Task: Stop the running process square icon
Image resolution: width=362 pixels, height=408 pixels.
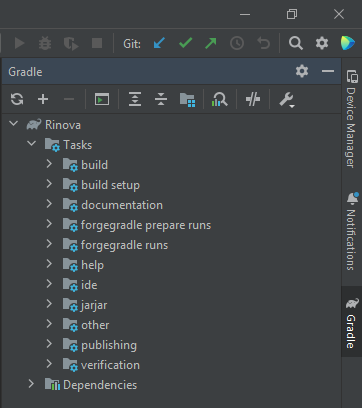Action: tap(97, 43)
